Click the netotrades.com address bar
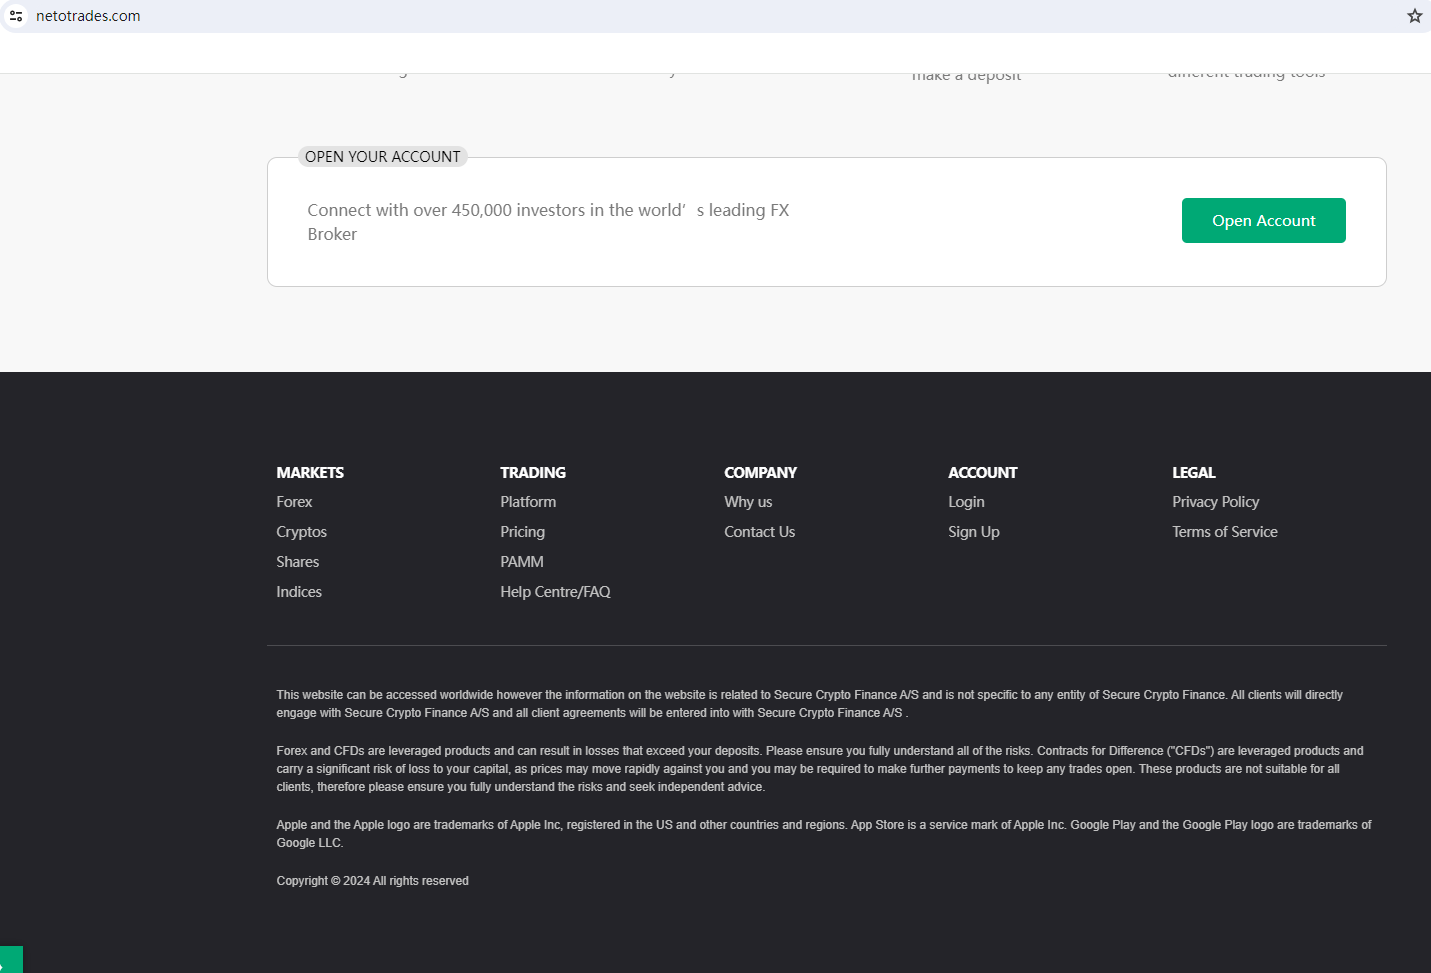The height and width of the screenshot is (973, 1431). pyautogui.click(x=88, y=16)
